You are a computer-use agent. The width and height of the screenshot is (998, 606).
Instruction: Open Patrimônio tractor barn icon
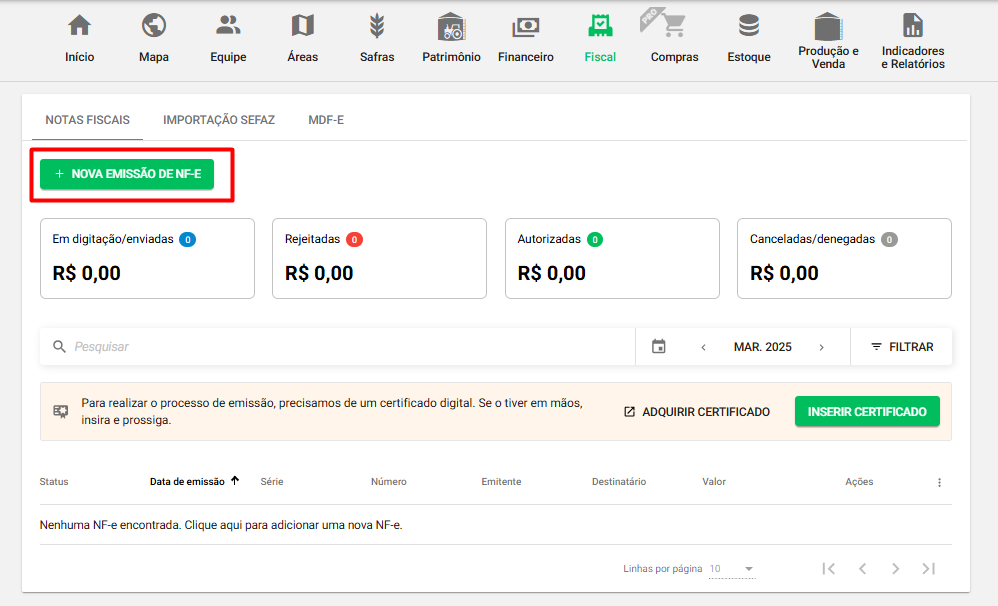coord(451,26)
